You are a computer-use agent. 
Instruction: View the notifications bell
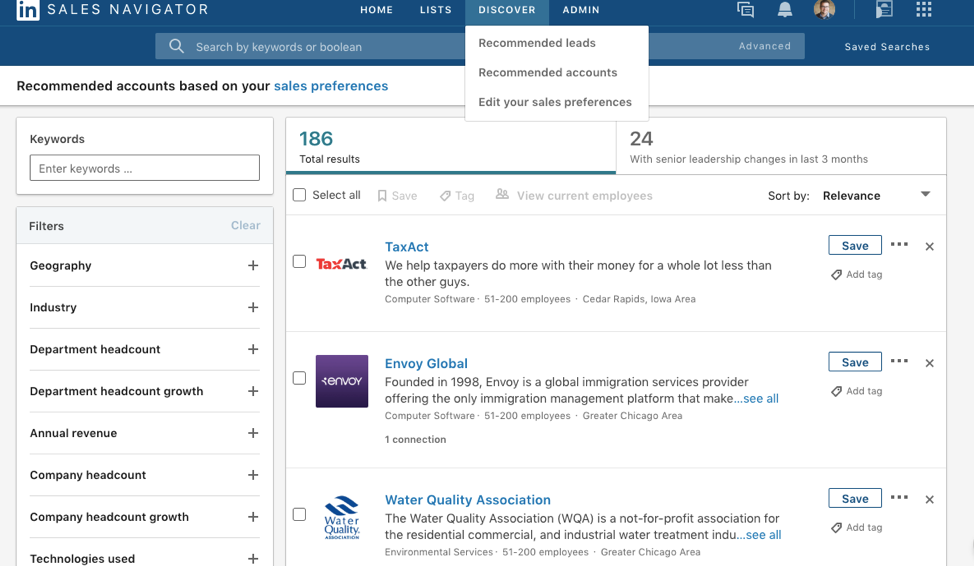[785, 9]
